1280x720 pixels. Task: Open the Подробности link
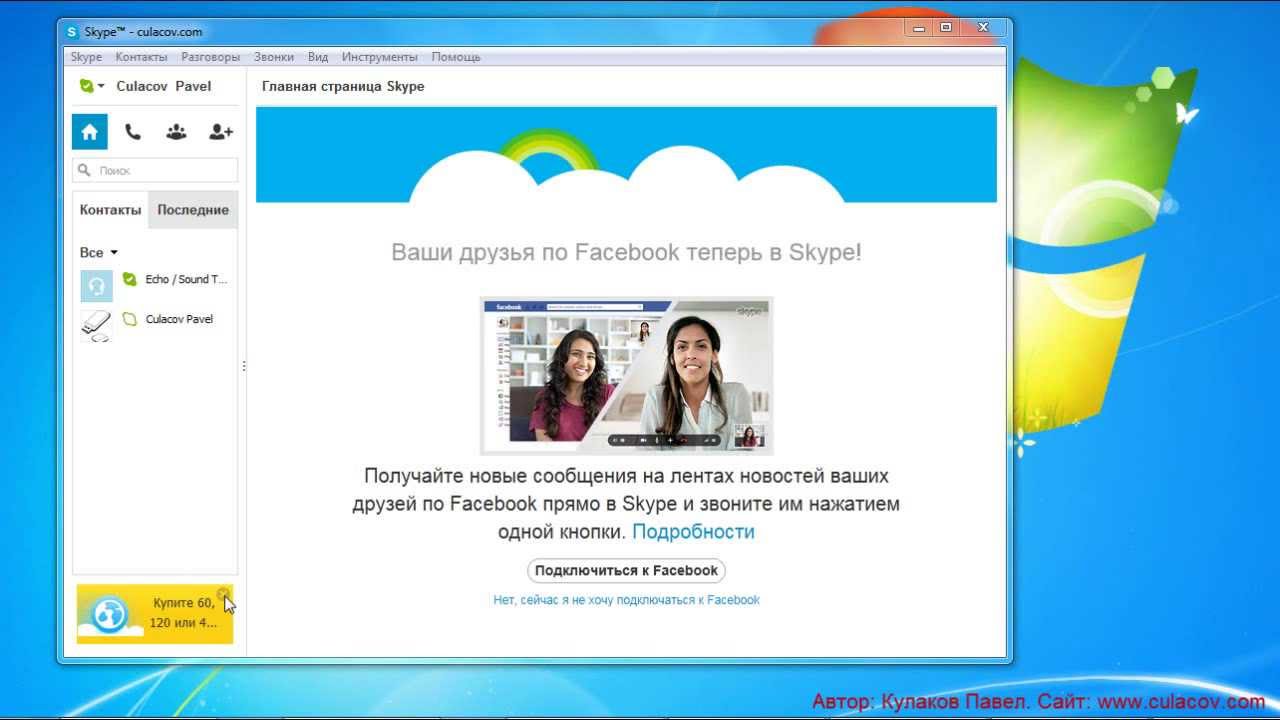pyautogui.click(x=693, y=532)
